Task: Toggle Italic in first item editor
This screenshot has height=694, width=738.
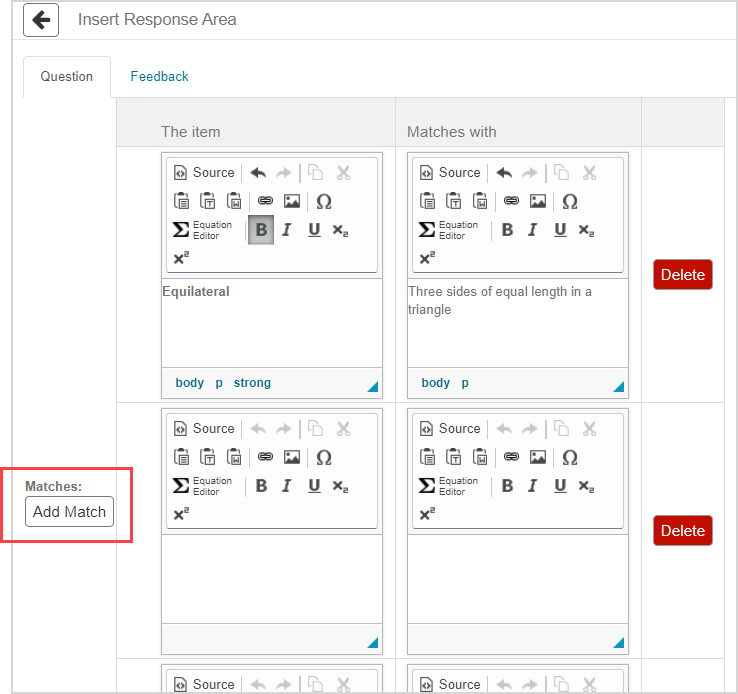Action: (287, 230)
